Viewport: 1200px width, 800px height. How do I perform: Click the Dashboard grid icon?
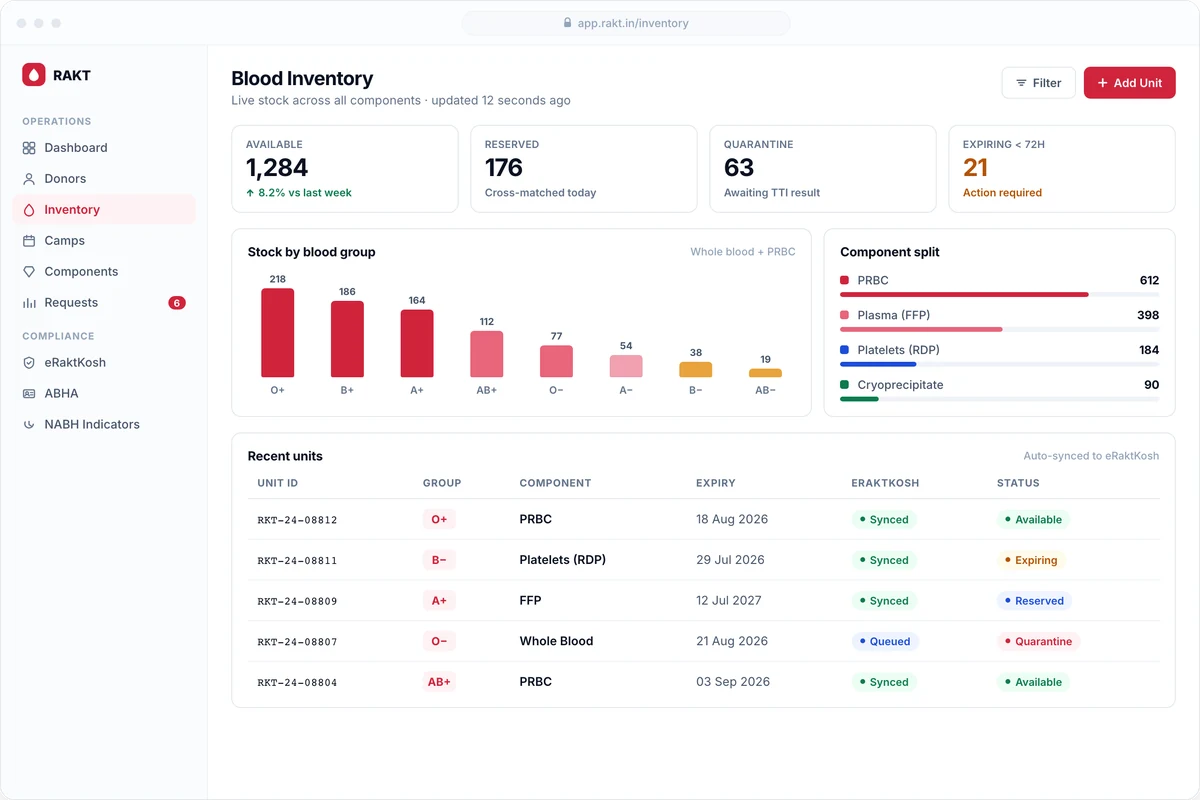[x=29, y=148]
